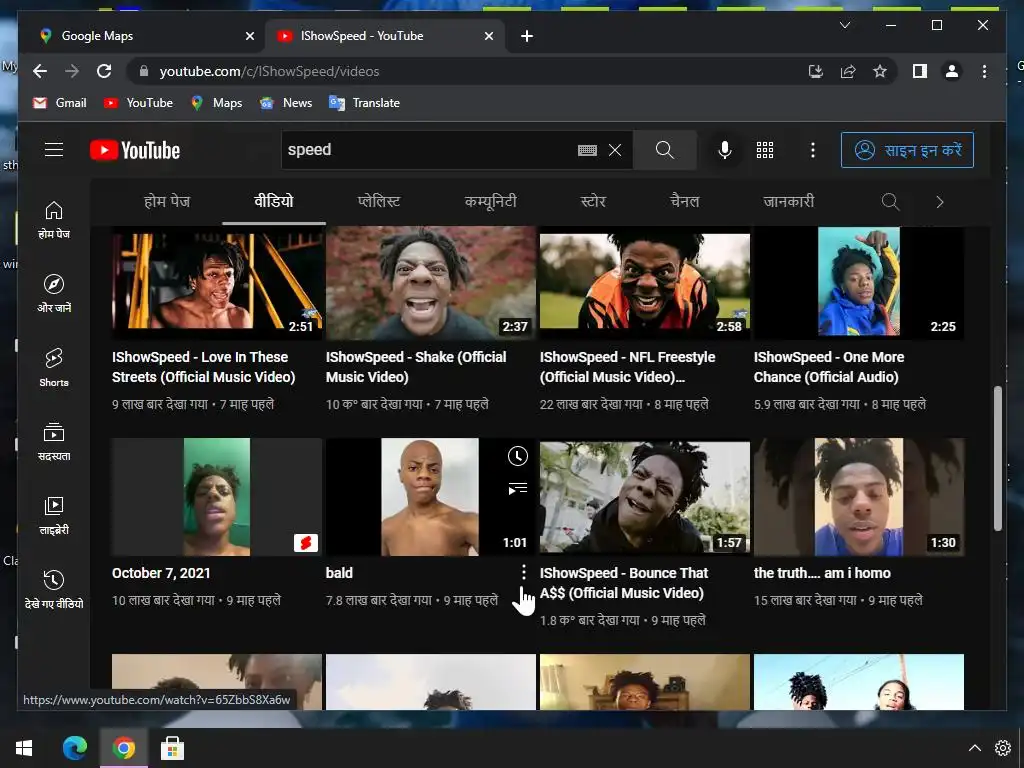Viewport: 1024px width, 768px height.
Task: Toggle the Chrome side panel icon
Action: click(x=920, y=71)
